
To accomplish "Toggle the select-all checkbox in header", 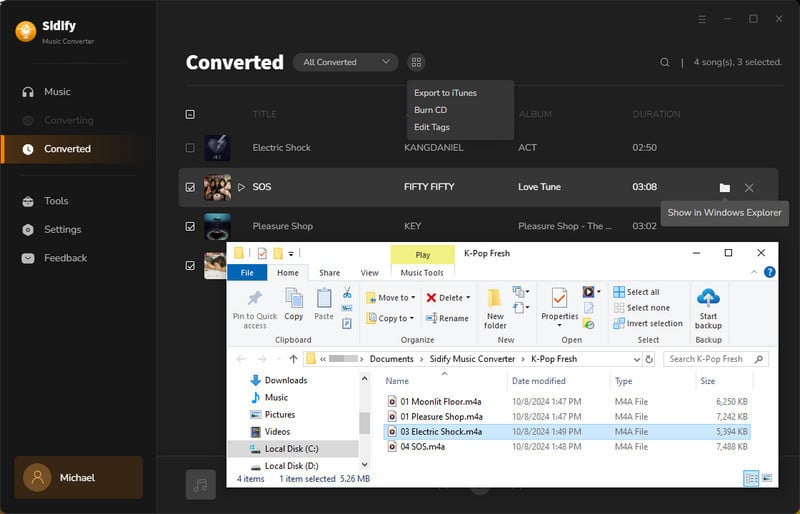I will [190, 114].
